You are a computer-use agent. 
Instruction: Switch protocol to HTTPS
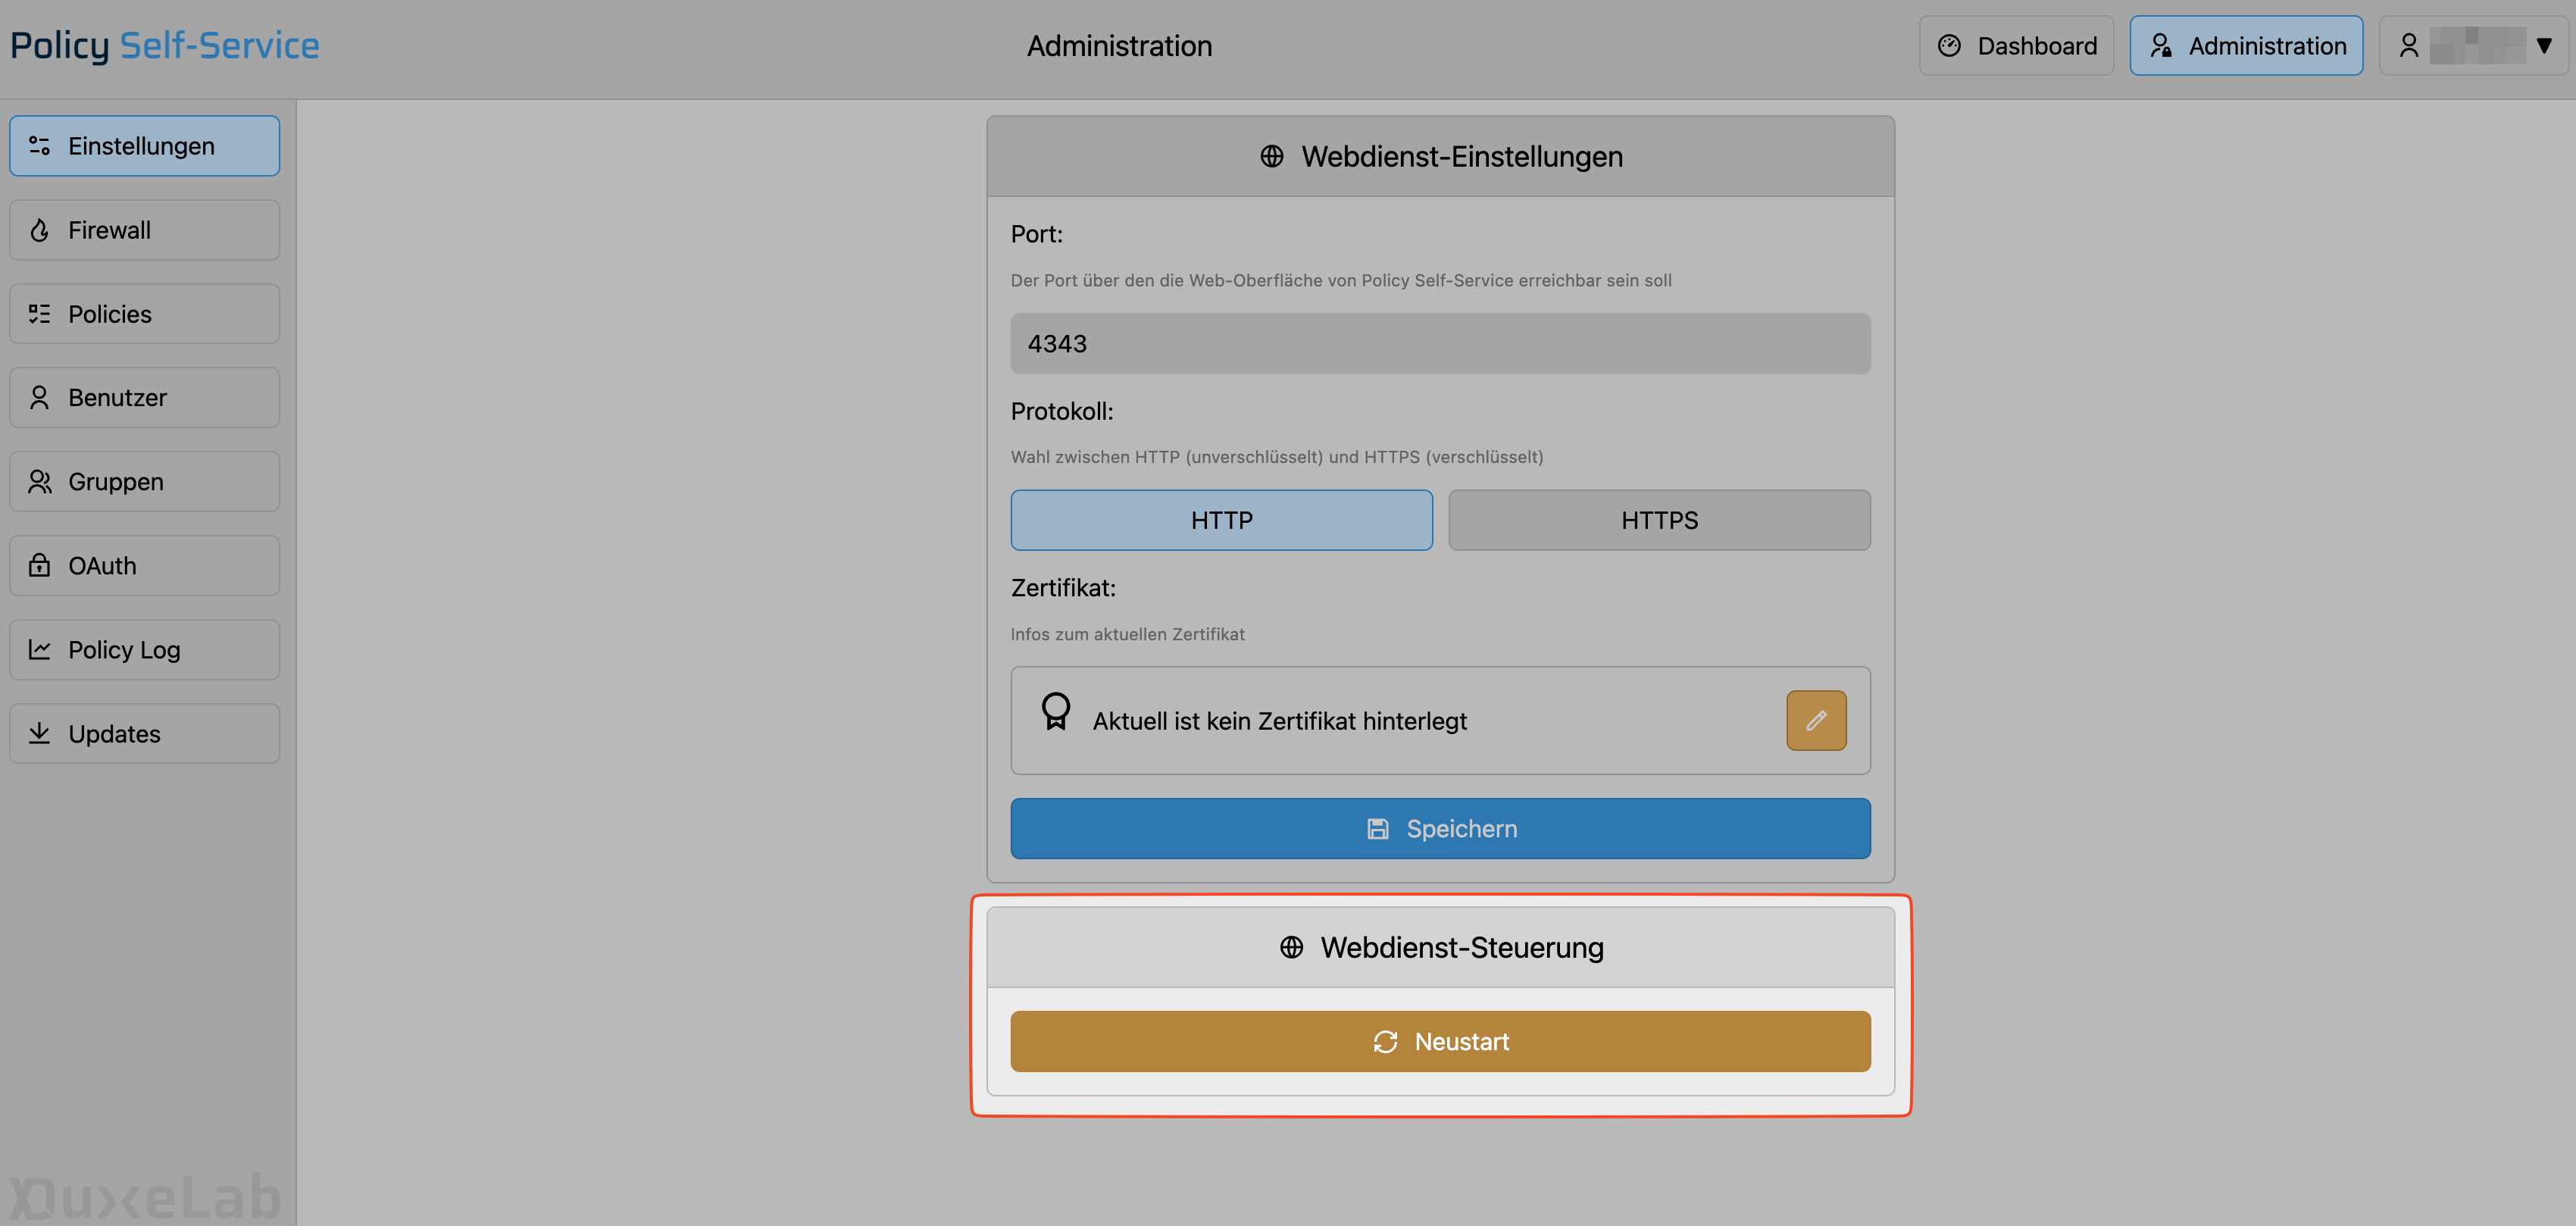pos(1658,520)
